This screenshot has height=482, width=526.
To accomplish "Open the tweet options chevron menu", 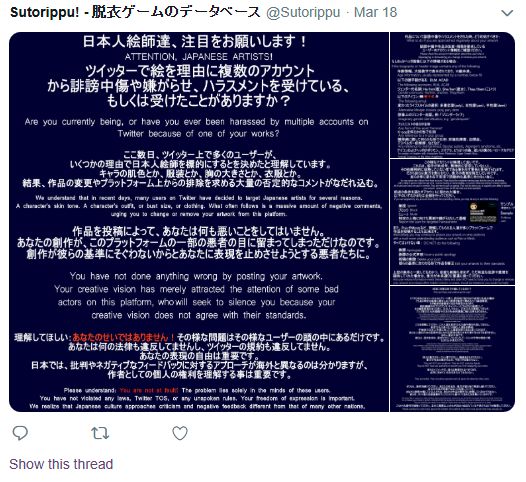I will pos(507,13).
